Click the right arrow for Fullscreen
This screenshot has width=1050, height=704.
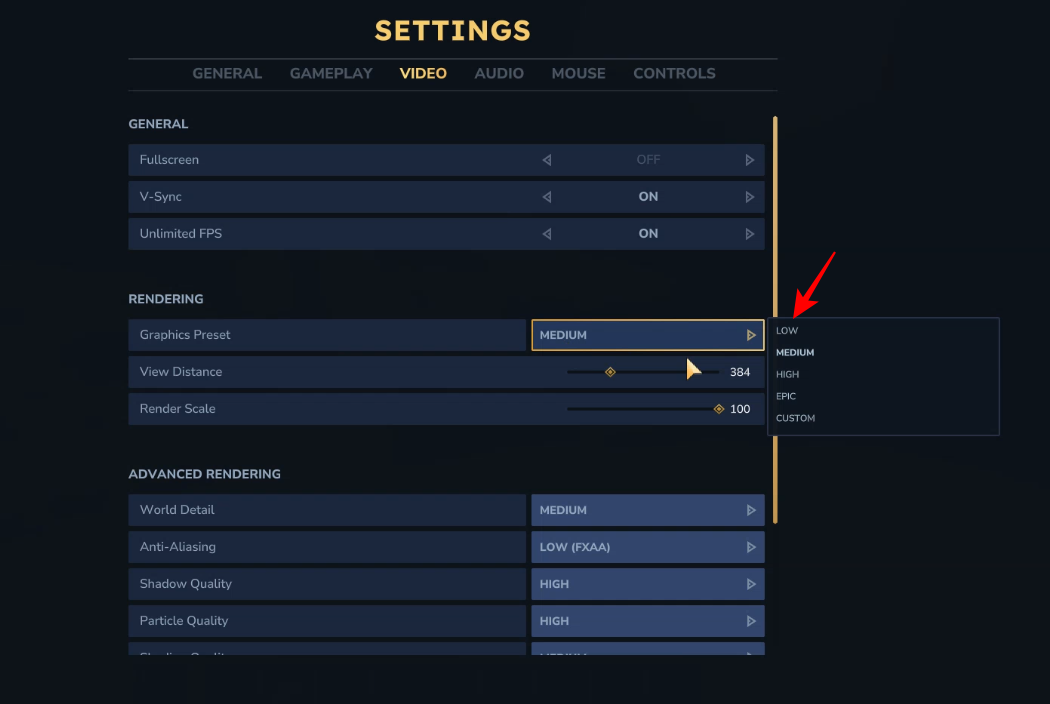(750, 160)
